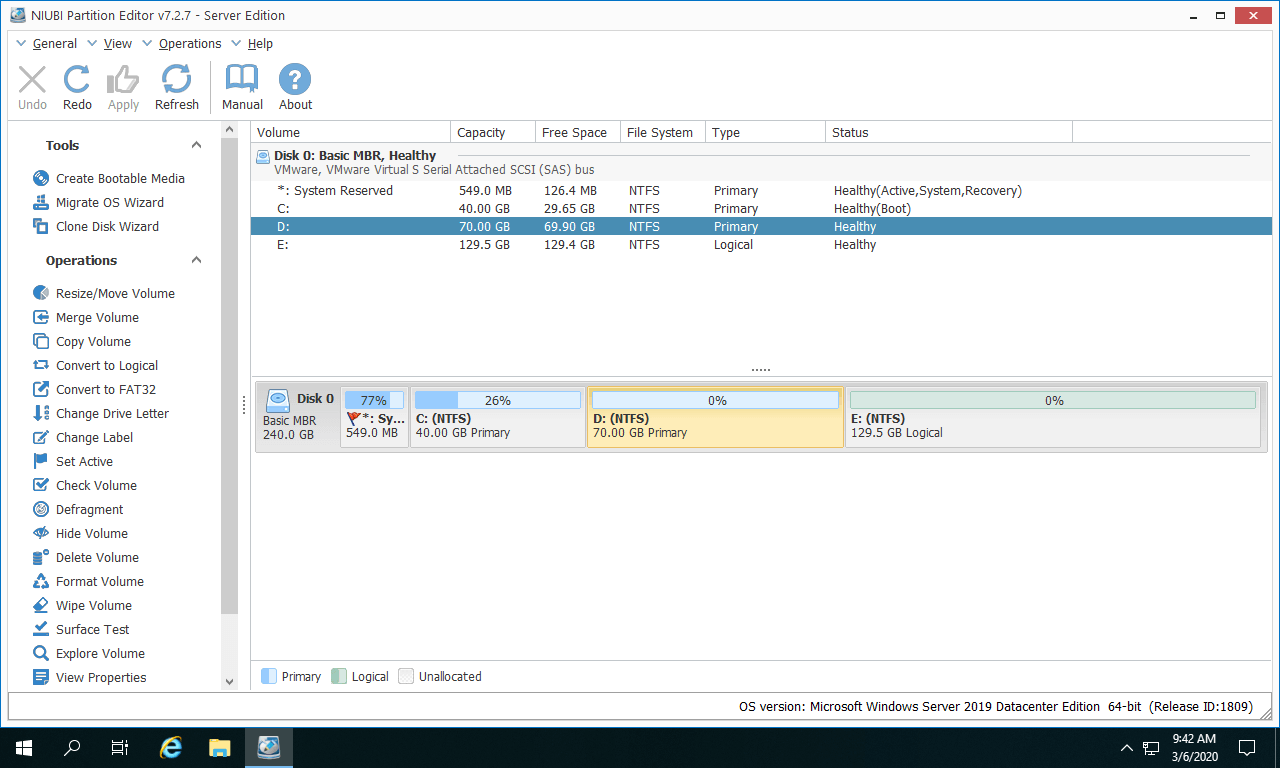Click the About button
The width and height of the screenshot is (1280, 768).
pos(294,86)
